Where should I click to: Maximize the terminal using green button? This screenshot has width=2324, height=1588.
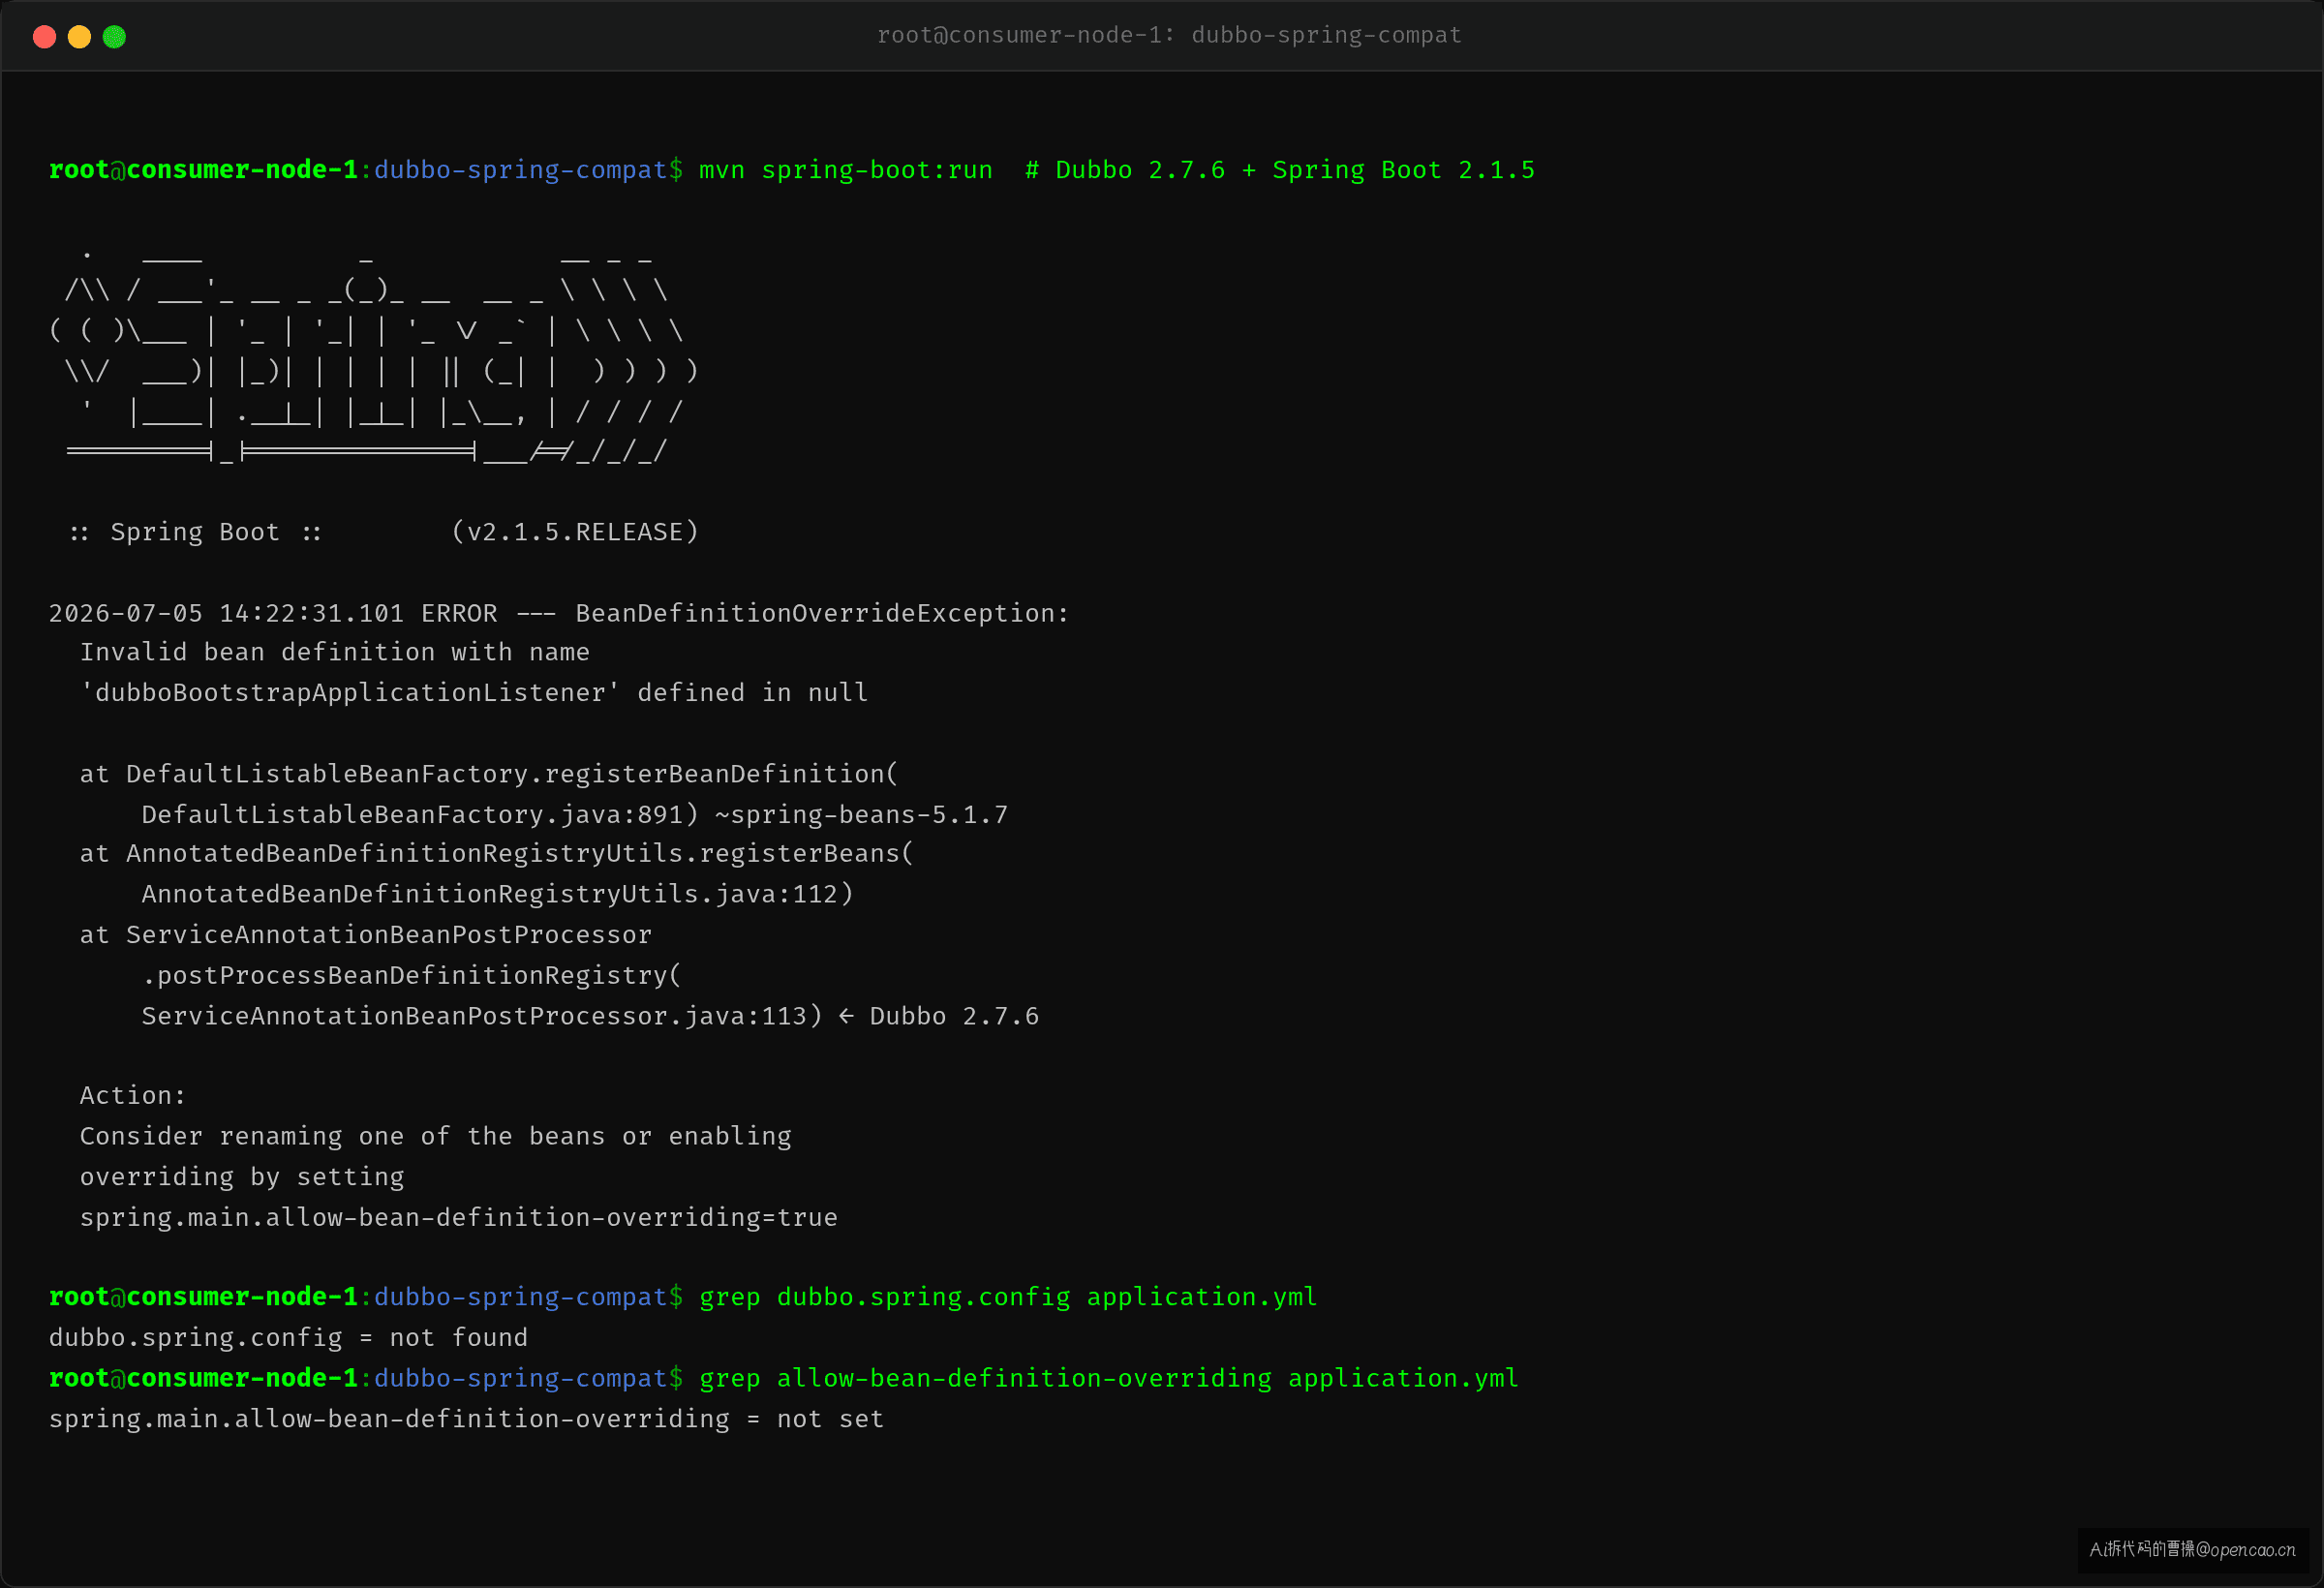click(x=114, y=37)
